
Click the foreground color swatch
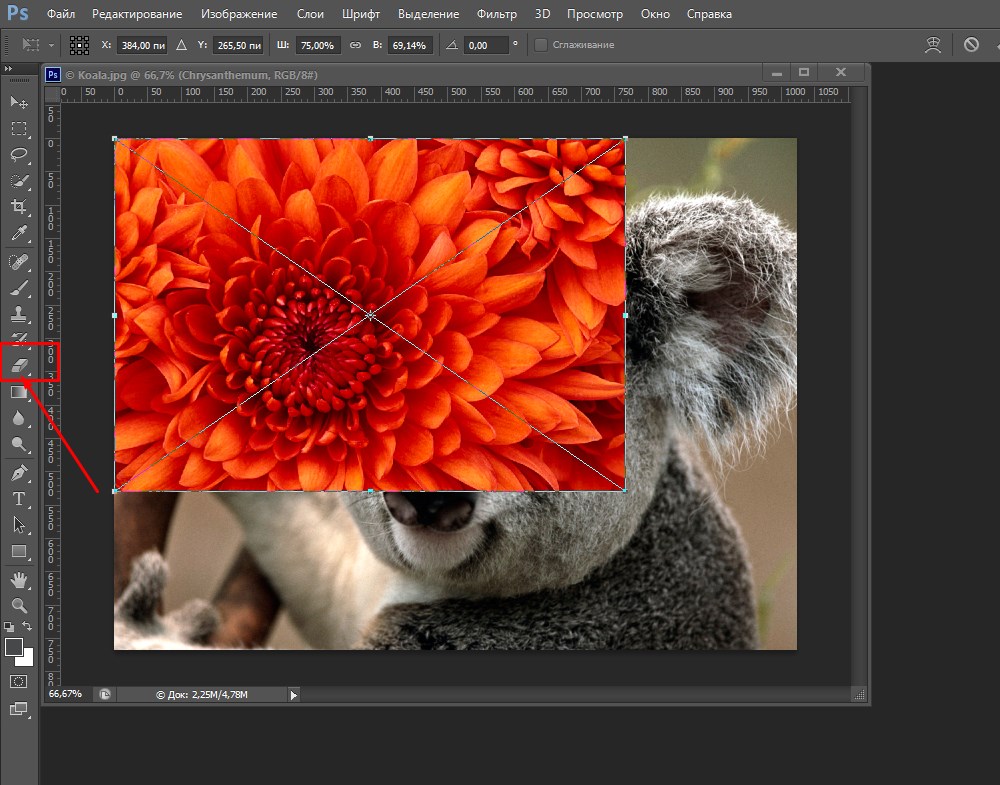tap(14, 647)
